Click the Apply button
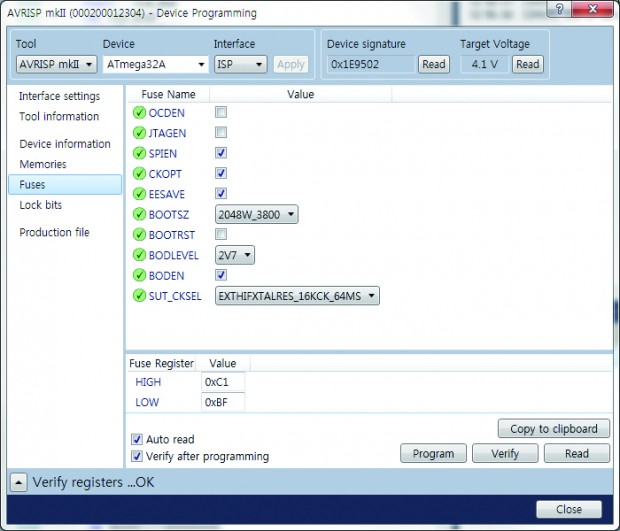Image resolution: width=620 pixels, height=531 pixels. tap(291, 64)
